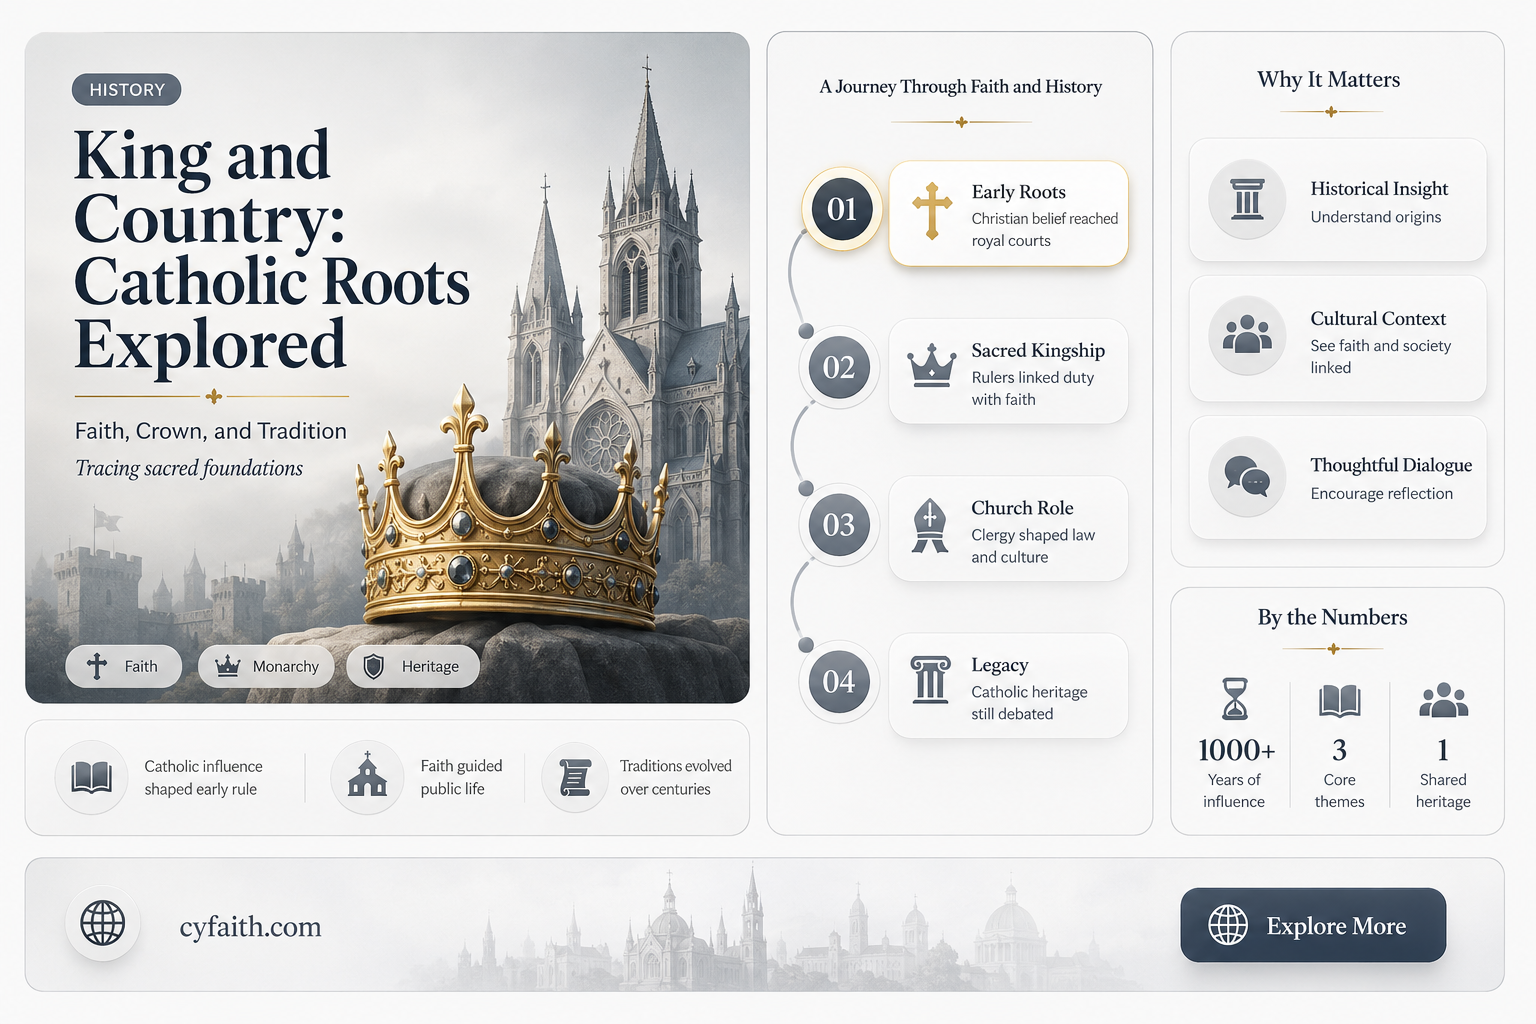Image resolution: width=1536 pixels, height=1024 pixels.
Task: Open the Early Roots card title
Action: 1018,192
